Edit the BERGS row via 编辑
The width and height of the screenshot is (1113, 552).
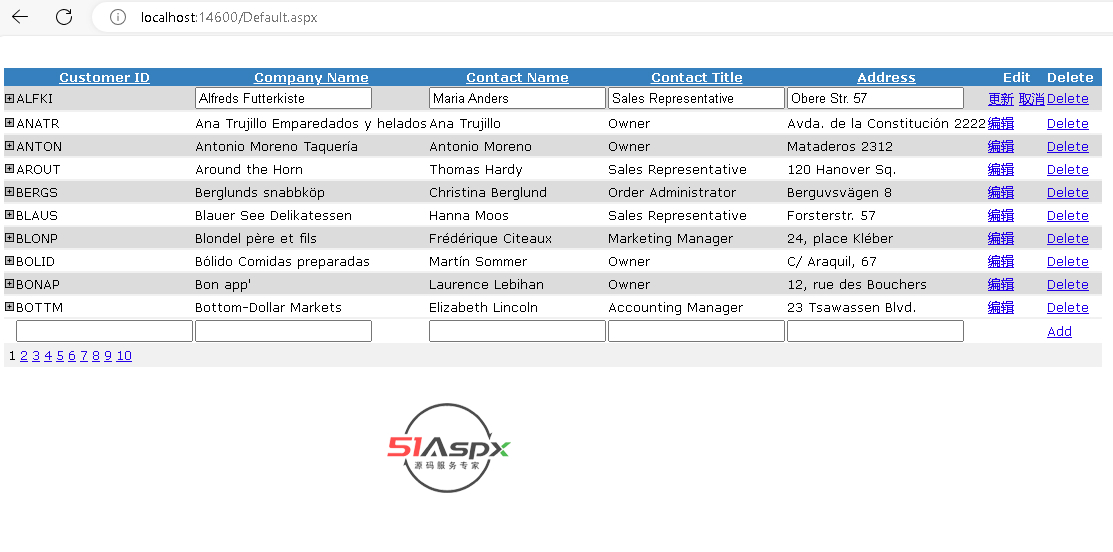point(1001,192)
